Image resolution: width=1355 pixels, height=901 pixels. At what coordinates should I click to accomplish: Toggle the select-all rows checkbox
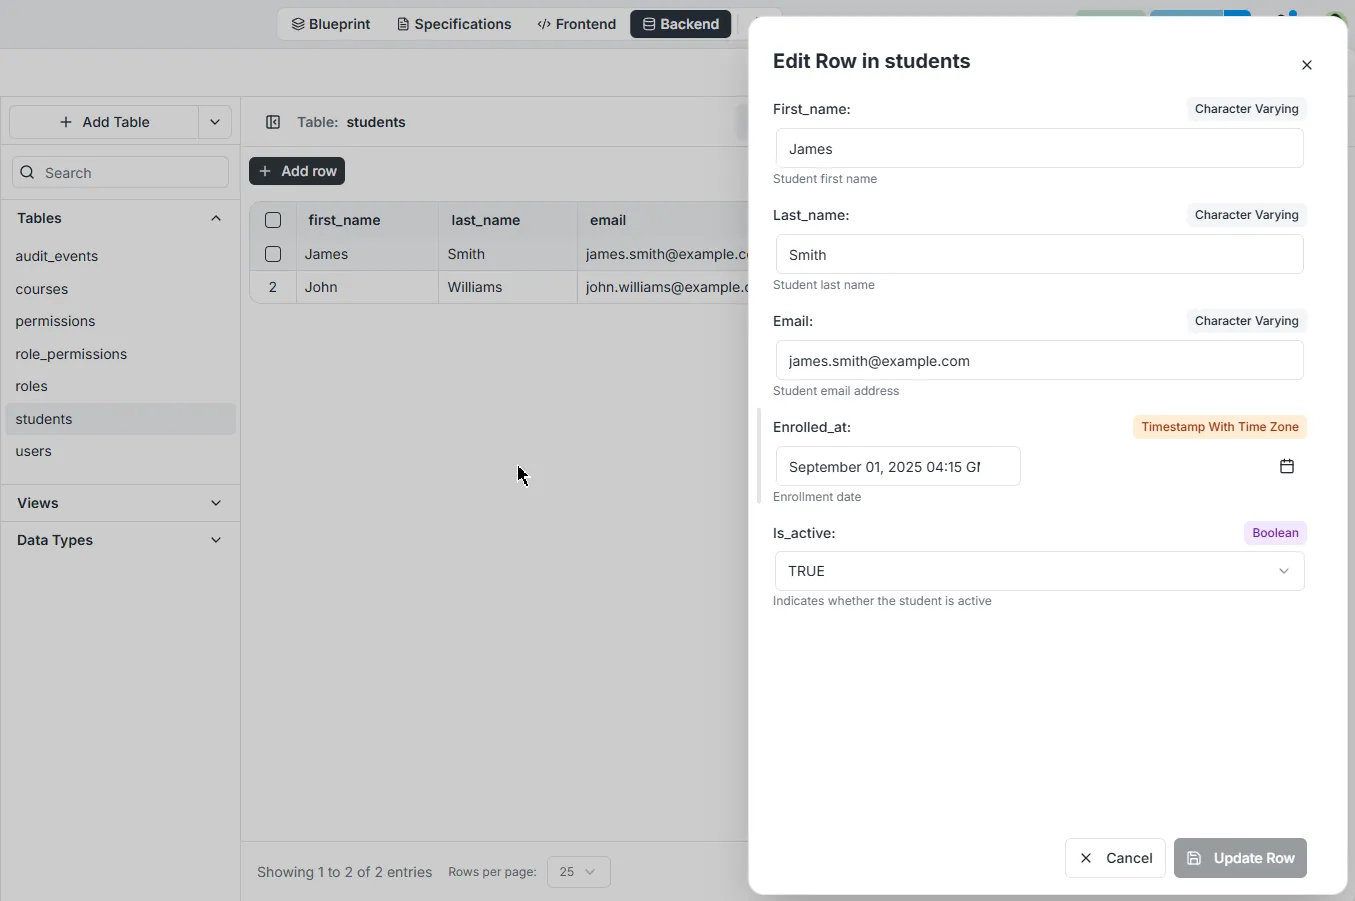click(x=273, y=220)
